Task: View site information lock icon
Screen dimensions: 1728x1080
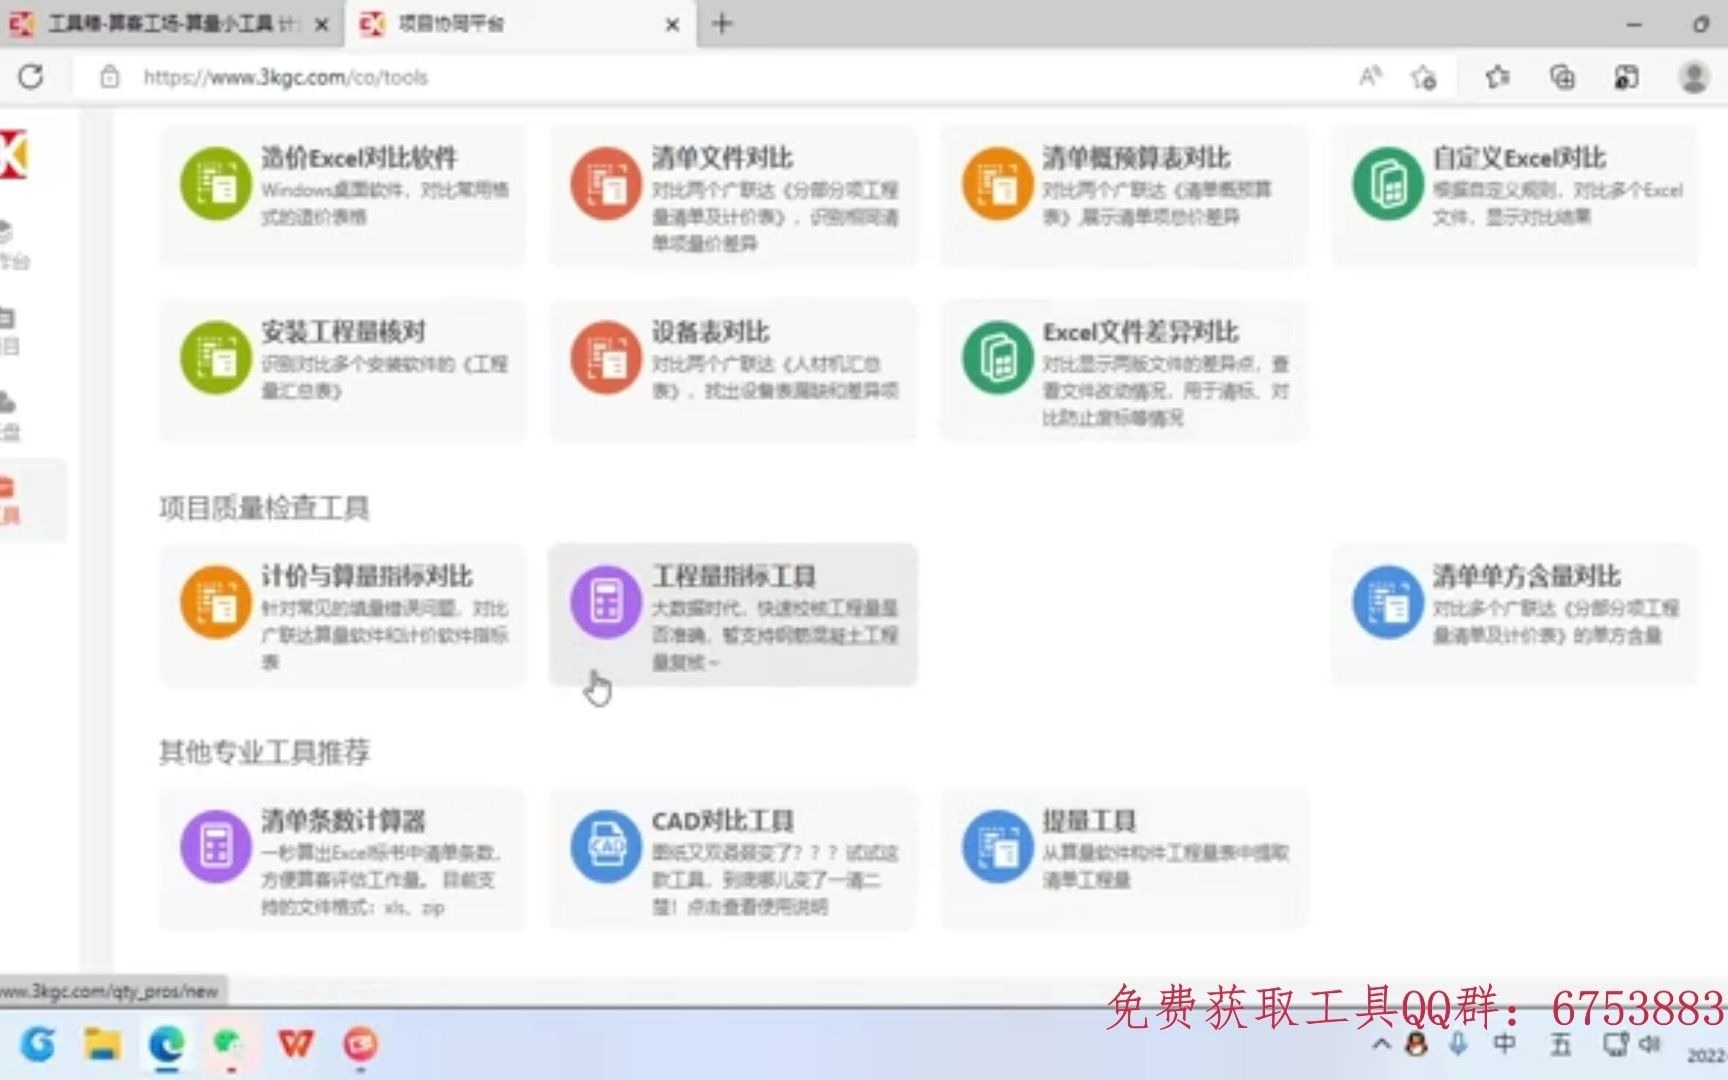Action: (110, 77)
